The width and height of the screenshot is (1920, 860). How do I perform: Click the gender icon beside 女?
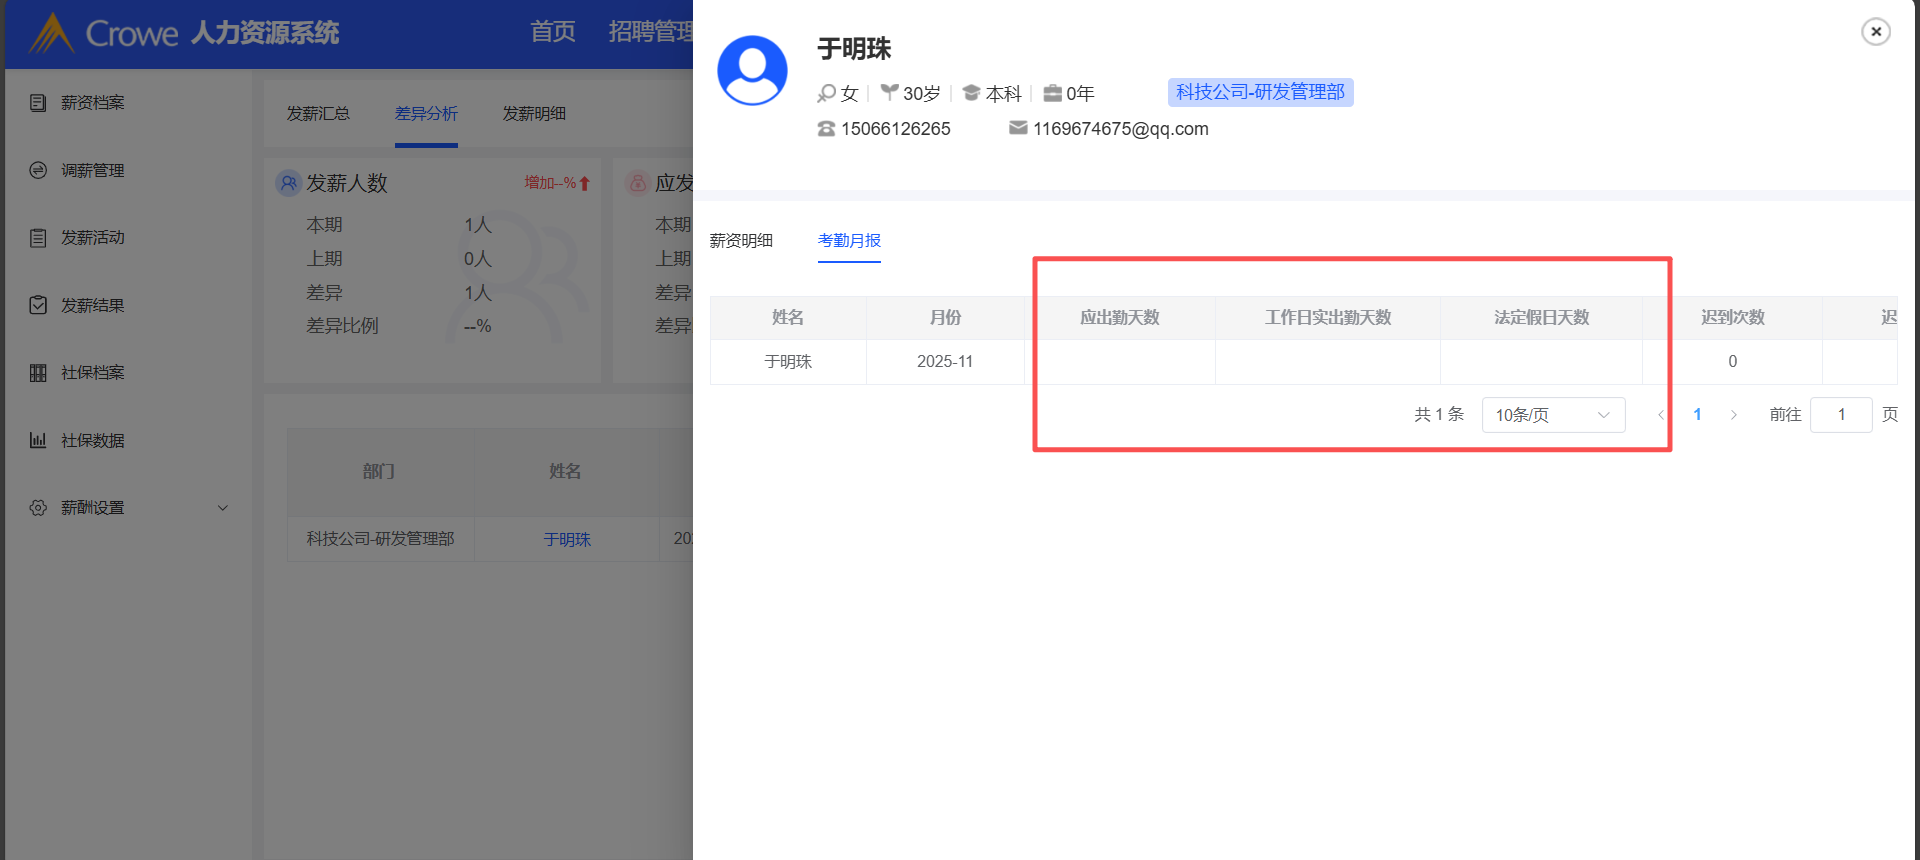pos(826,93)
